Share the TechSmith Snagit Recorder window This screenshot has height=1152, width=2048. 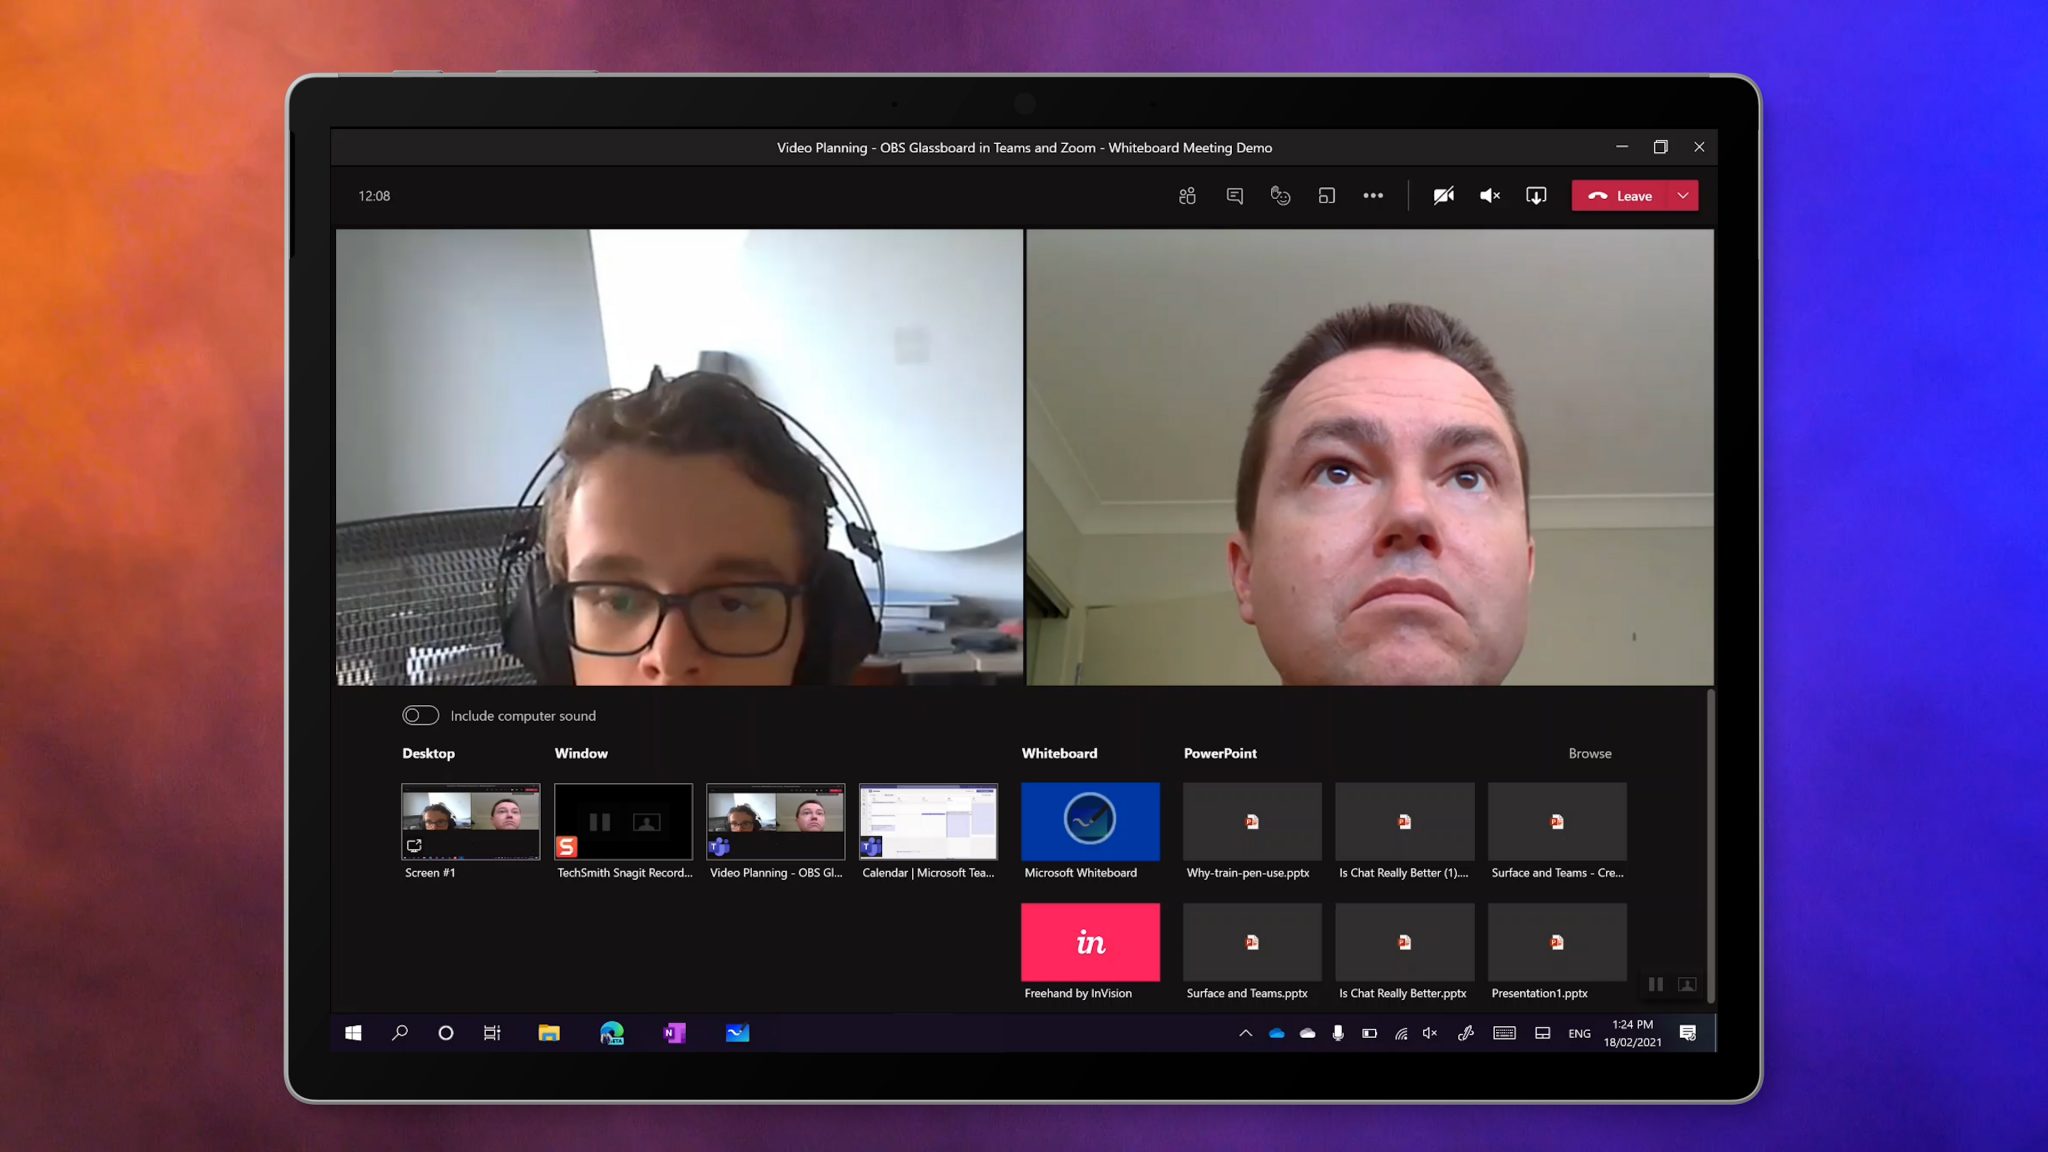tap(623, 822)
